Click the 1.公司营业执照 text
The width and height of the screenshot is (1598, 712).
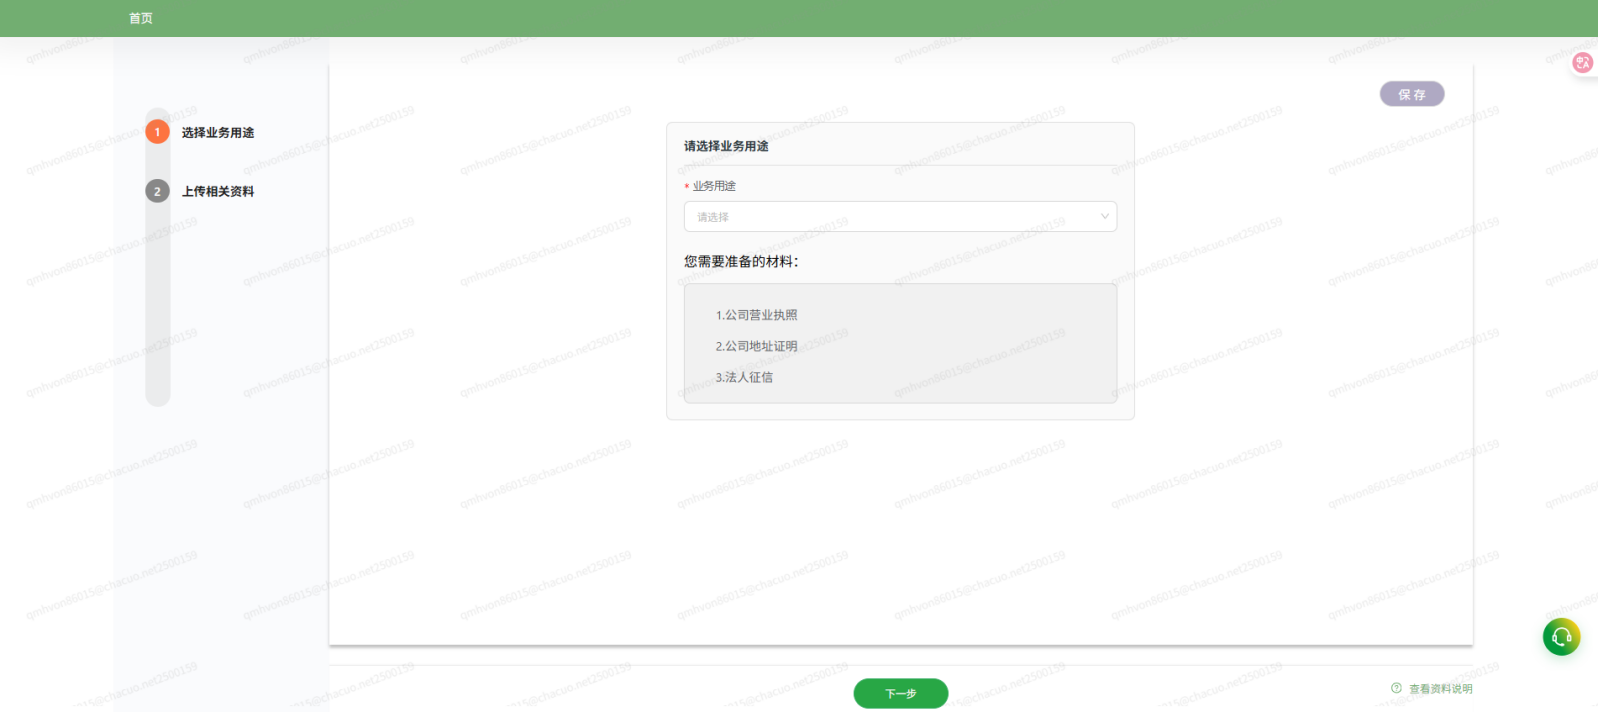coord(756,315)
